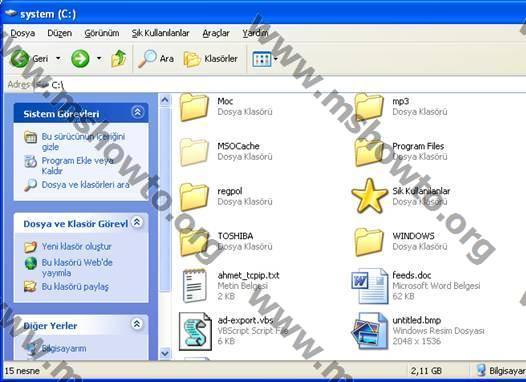The image size is (526, 382).
Task: Click Bu klasörü paylaş link
Action: tap(75, 287)
